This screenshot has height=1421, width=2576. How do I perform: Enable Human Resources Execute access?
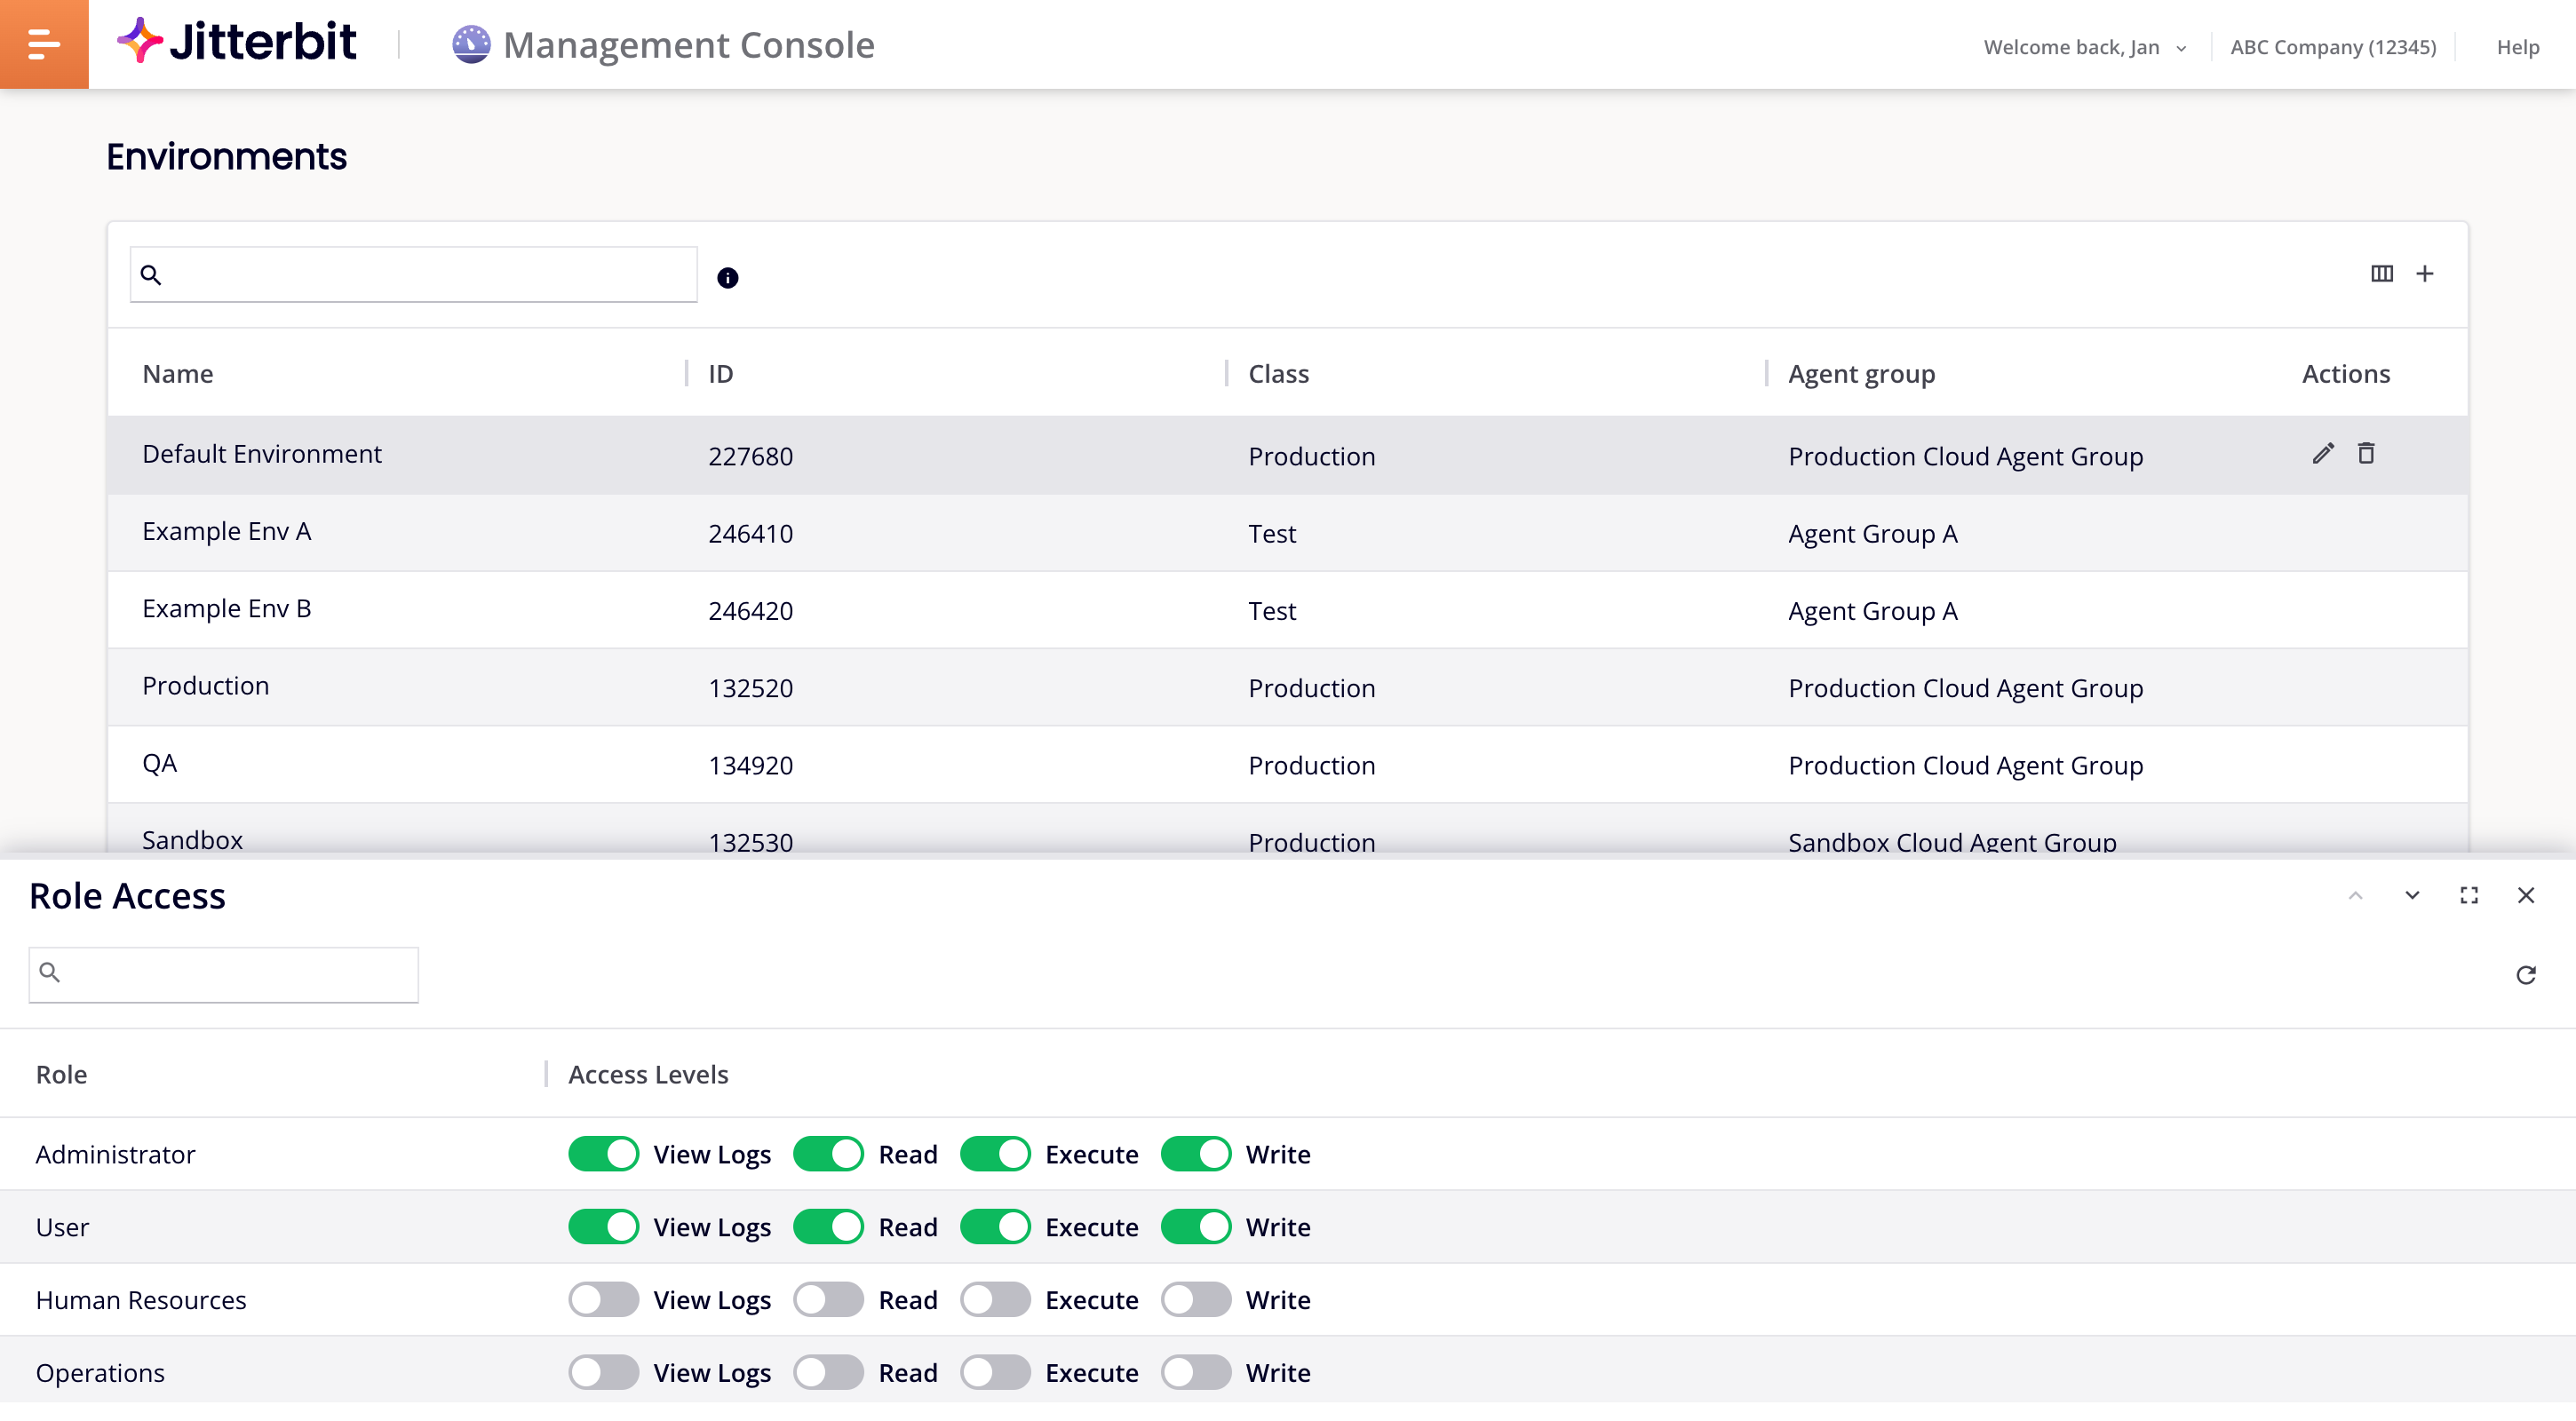click(996, 1300)
